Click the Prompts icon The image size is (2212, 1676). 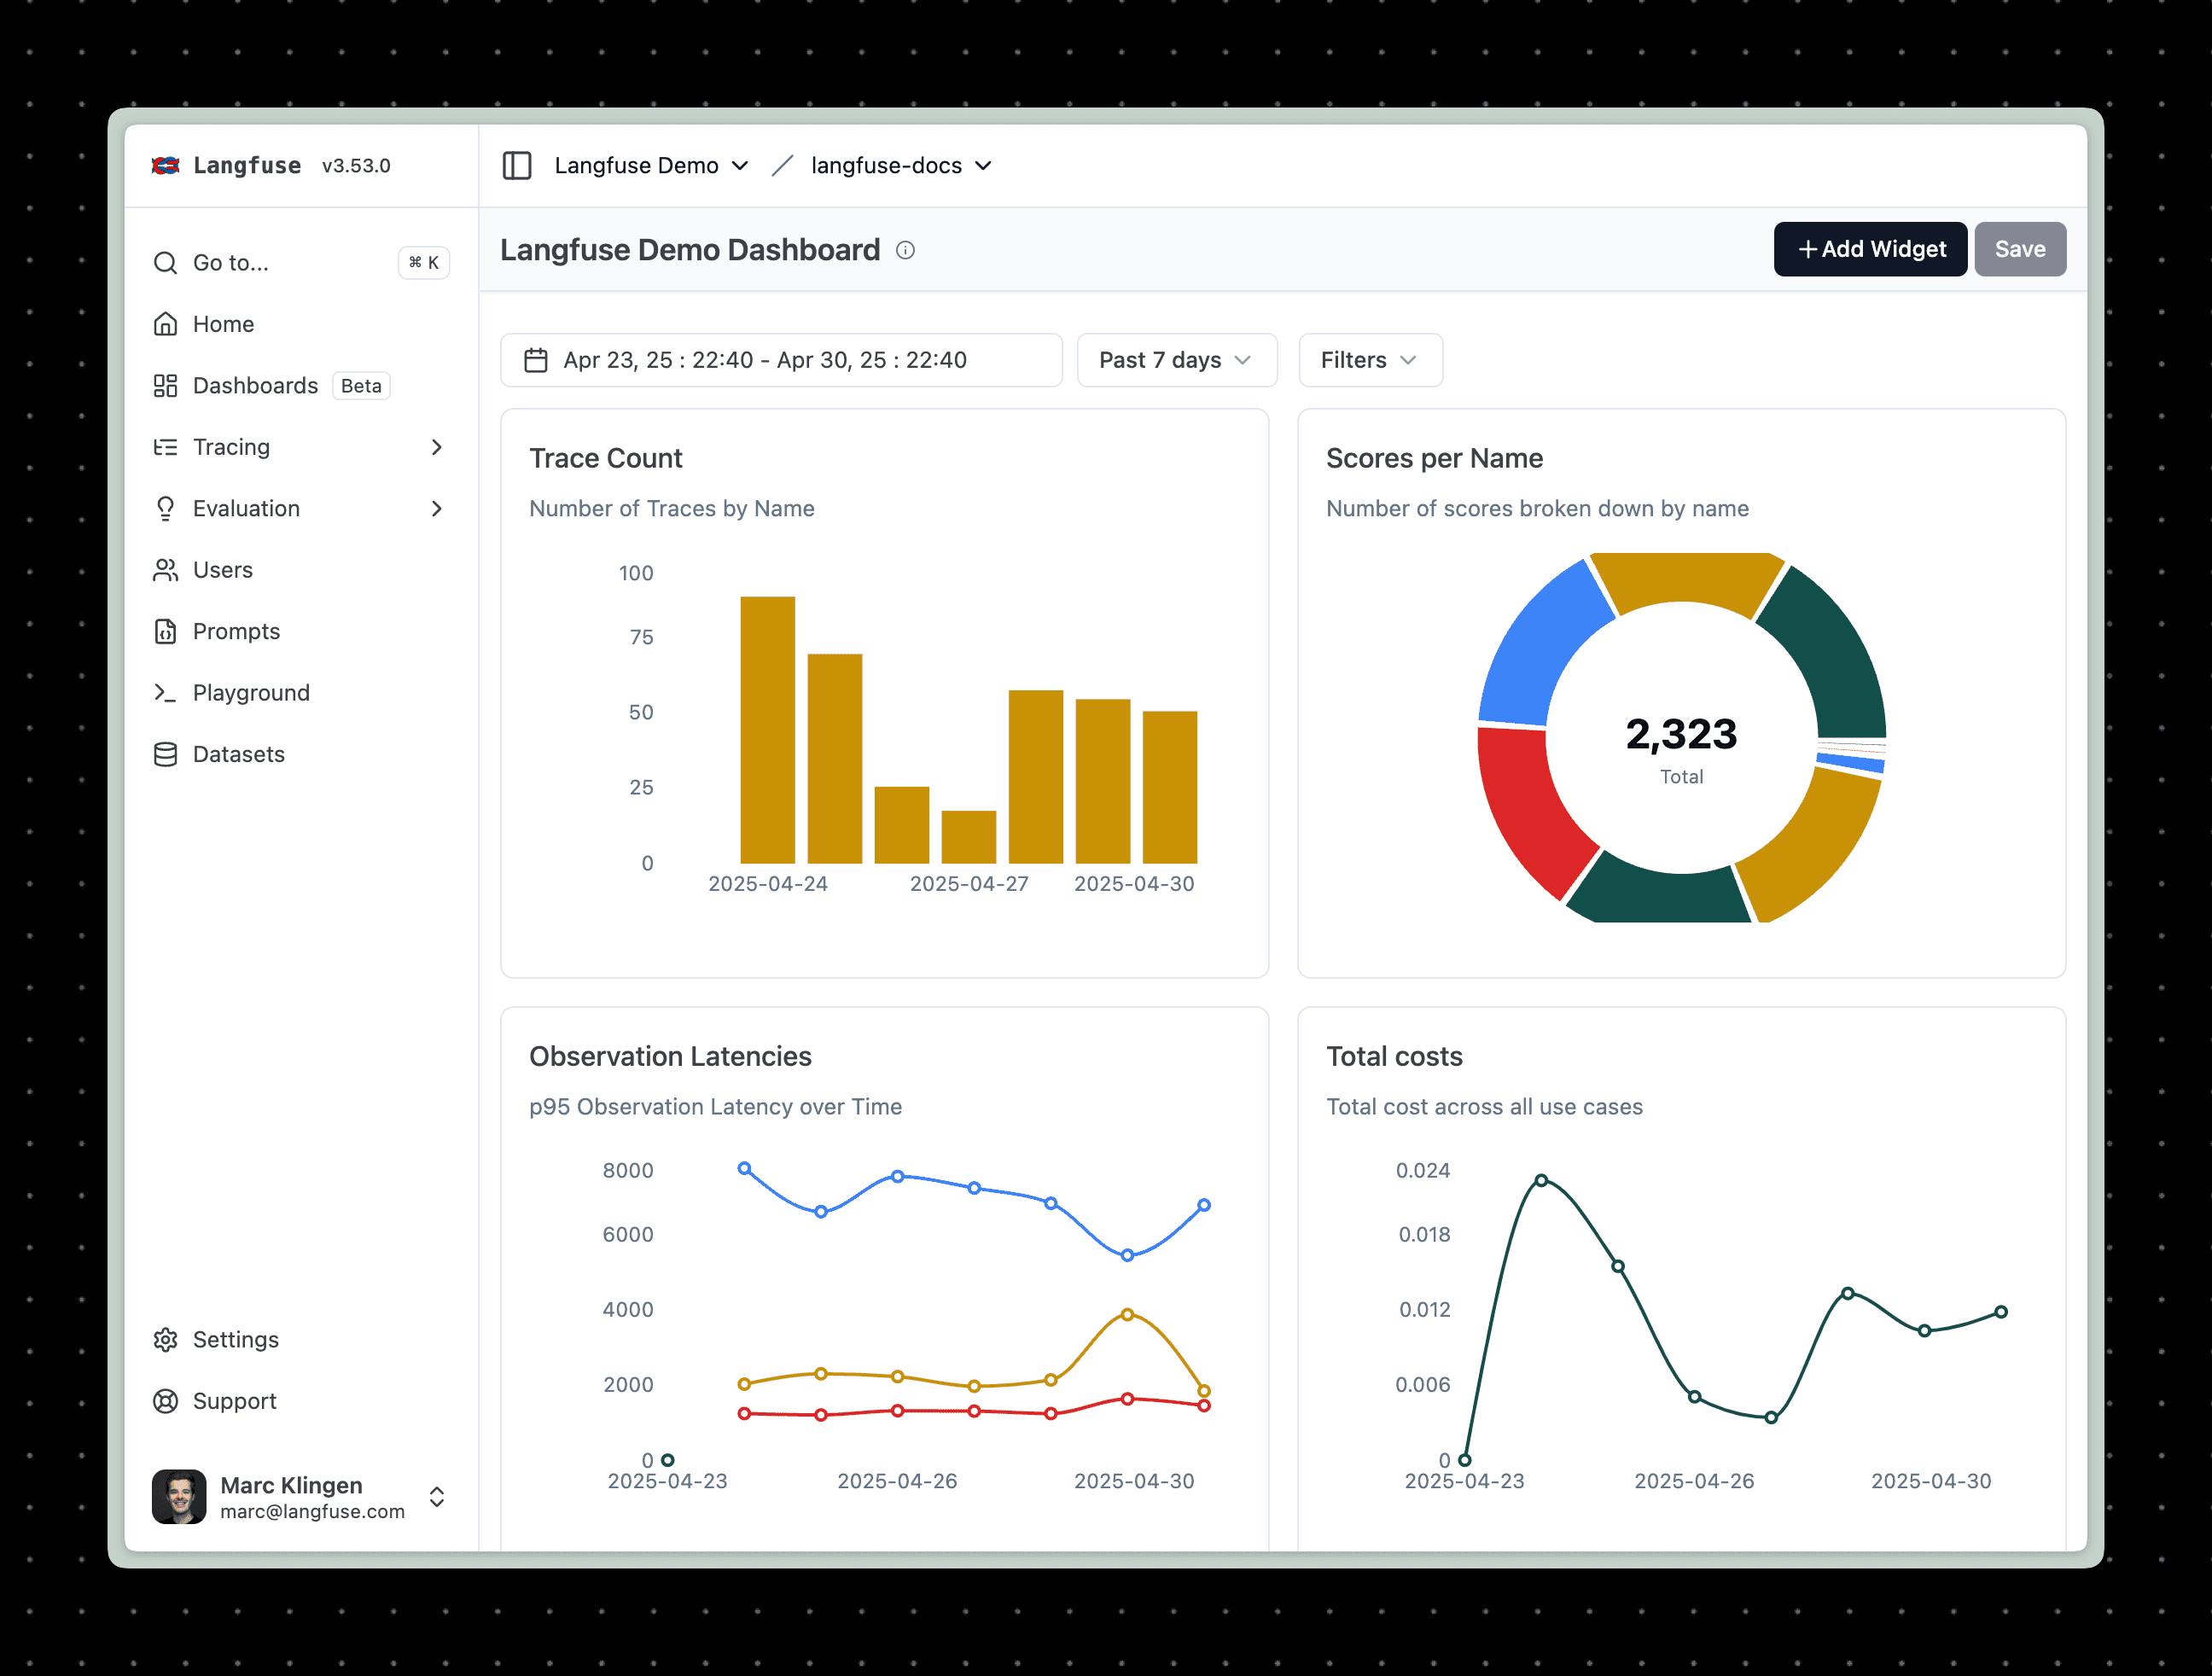166,631
